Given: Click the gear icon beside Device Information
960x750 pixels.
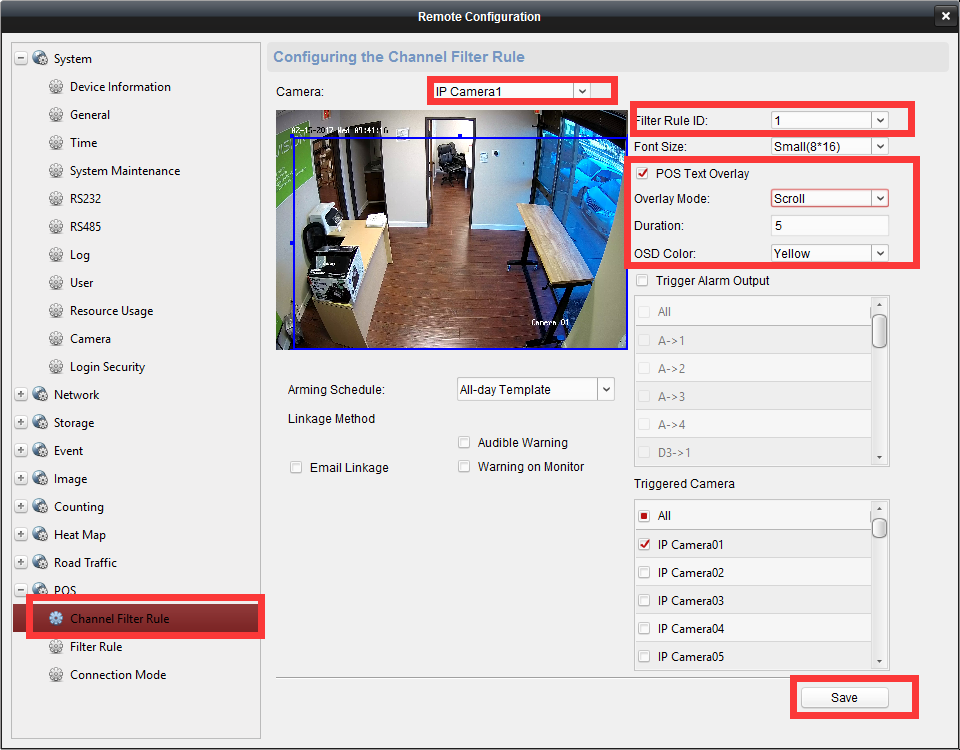Looking at the screenshot, I should [56, 87].
